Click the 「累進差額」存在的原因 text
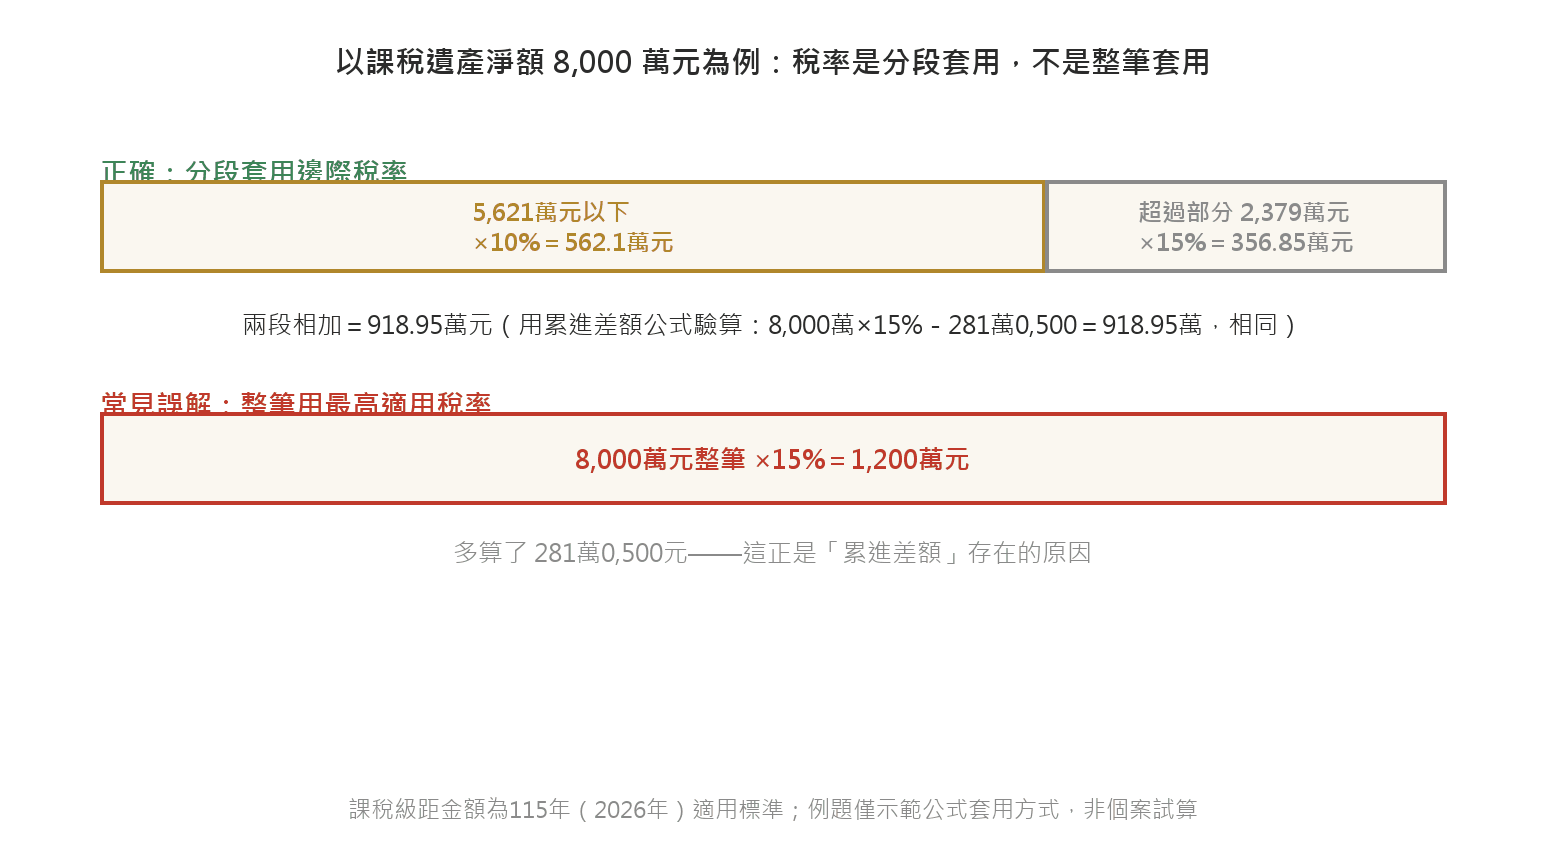1546x860 pixels. 954,553
